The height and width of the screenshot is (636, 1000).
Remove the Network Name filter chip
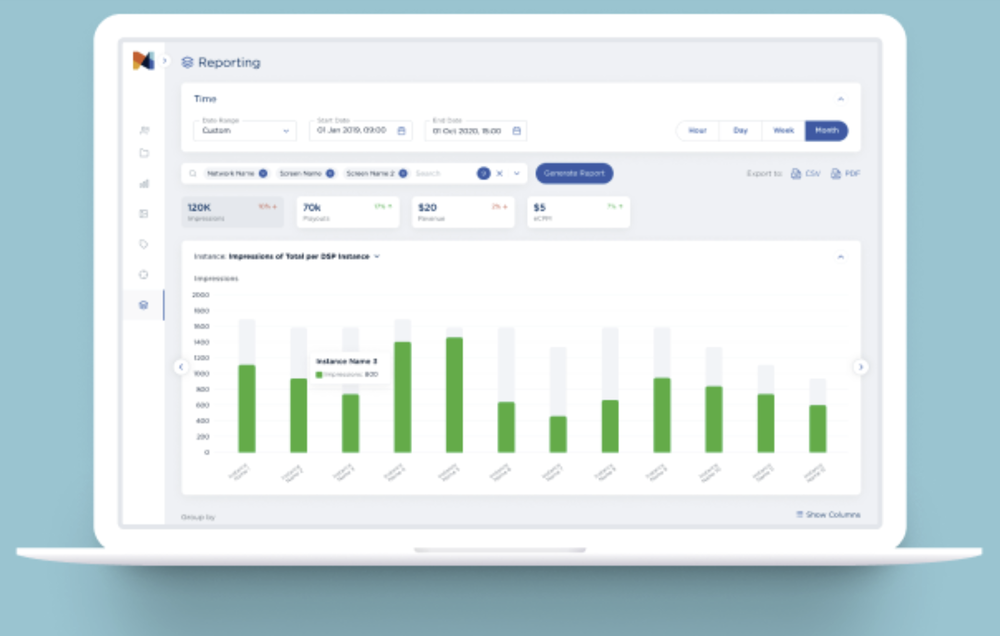pyautogui.click(x=263, y=174)
